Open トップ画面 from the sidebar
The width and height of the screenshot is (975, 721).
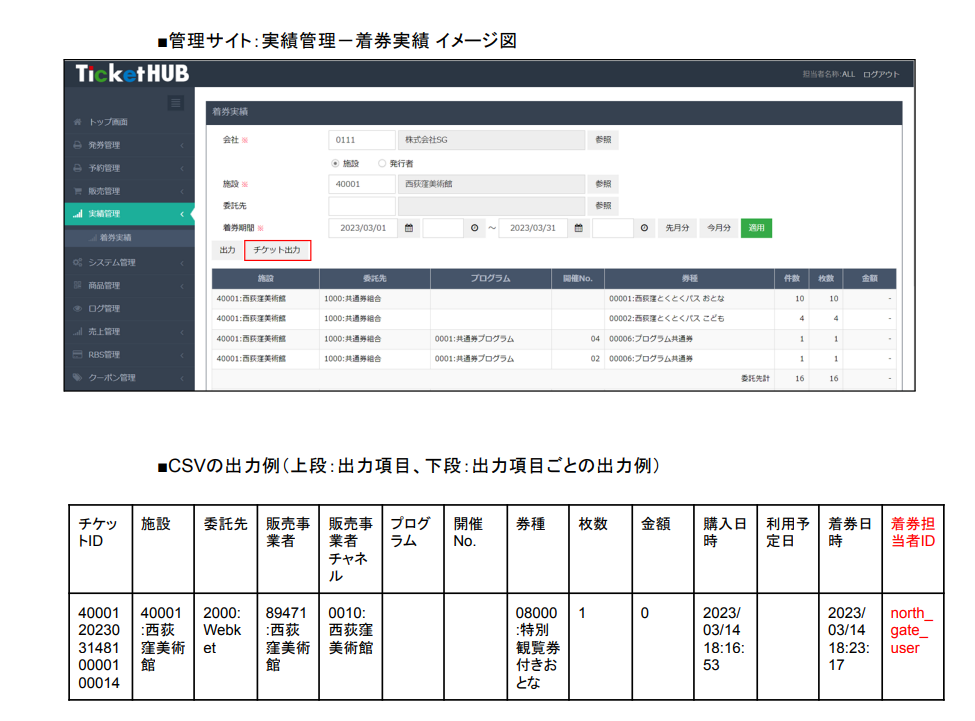[108, 122]
